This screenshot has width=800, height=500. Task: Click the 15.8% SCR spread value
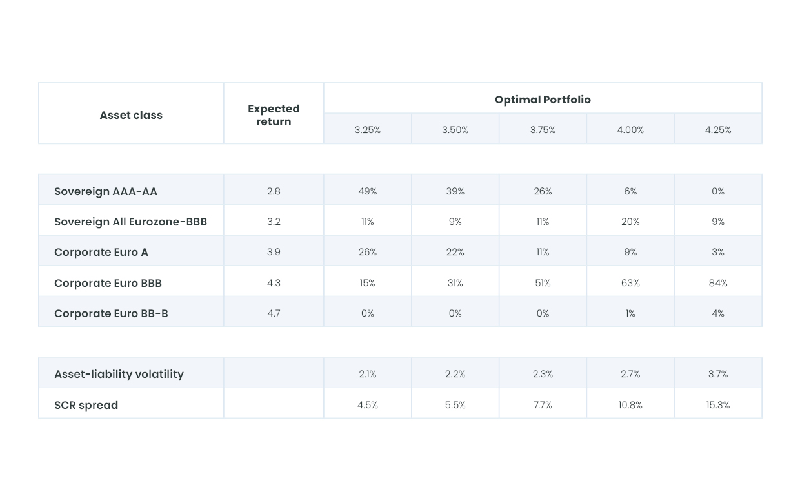tap(717, 404)
